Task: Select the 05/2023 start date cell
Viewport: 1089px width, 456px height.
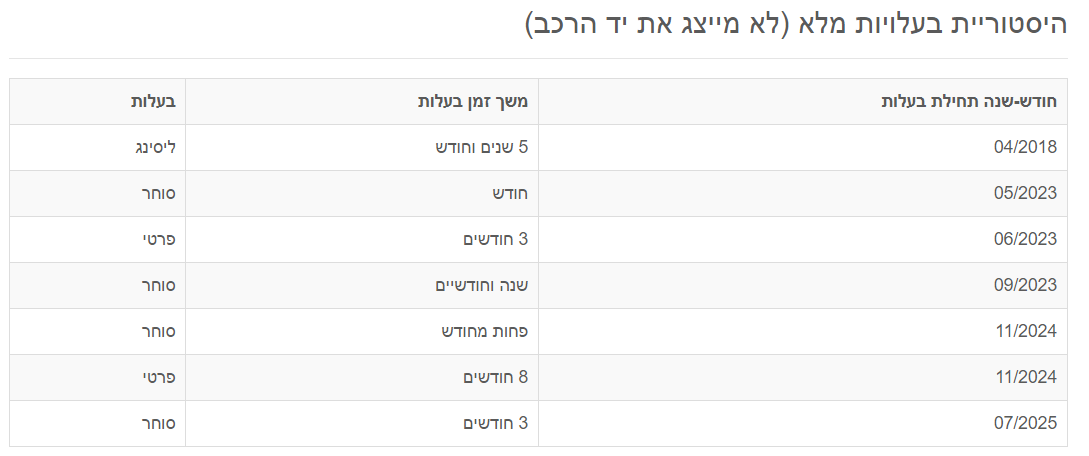Action: (x=1025, y=194)
